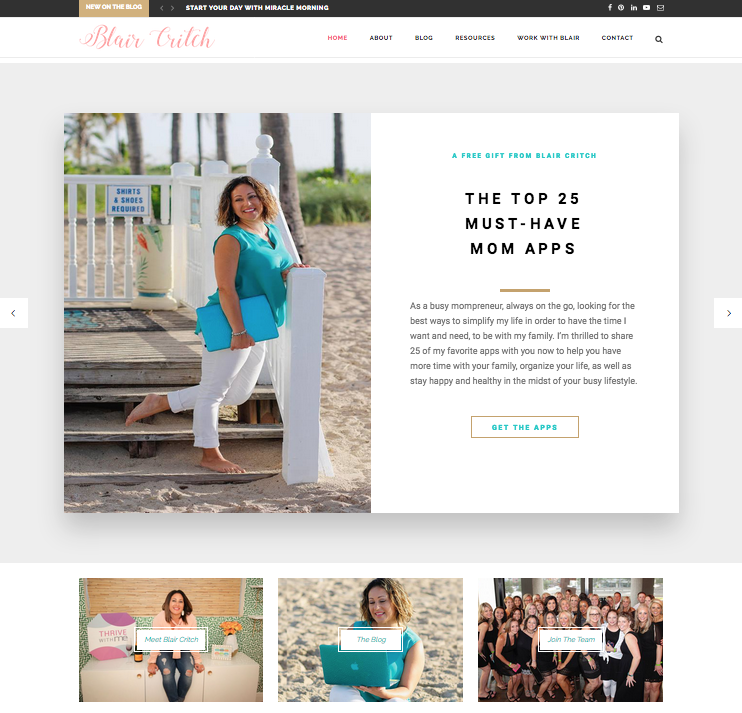Open the Pinterest social icon
This screenshot has width=742, height=713.
point(621,8)
